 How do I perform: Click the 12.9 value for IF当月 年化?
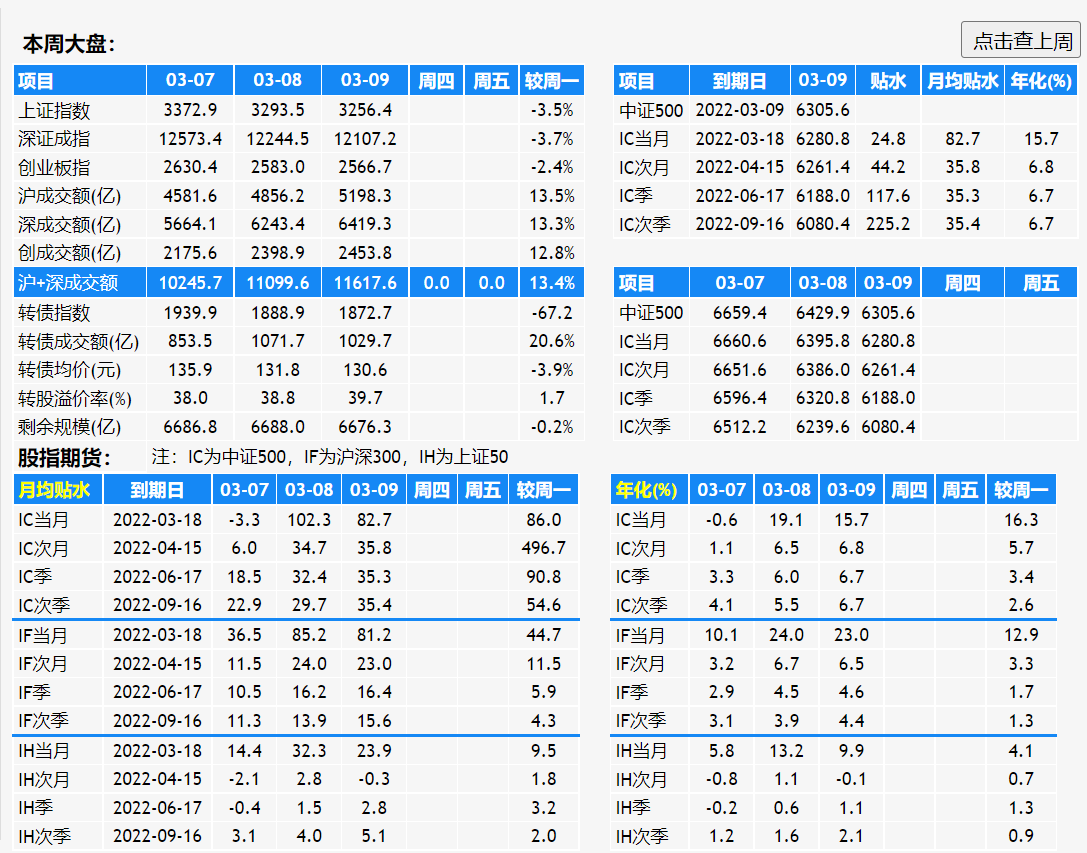pos(1021,635)
